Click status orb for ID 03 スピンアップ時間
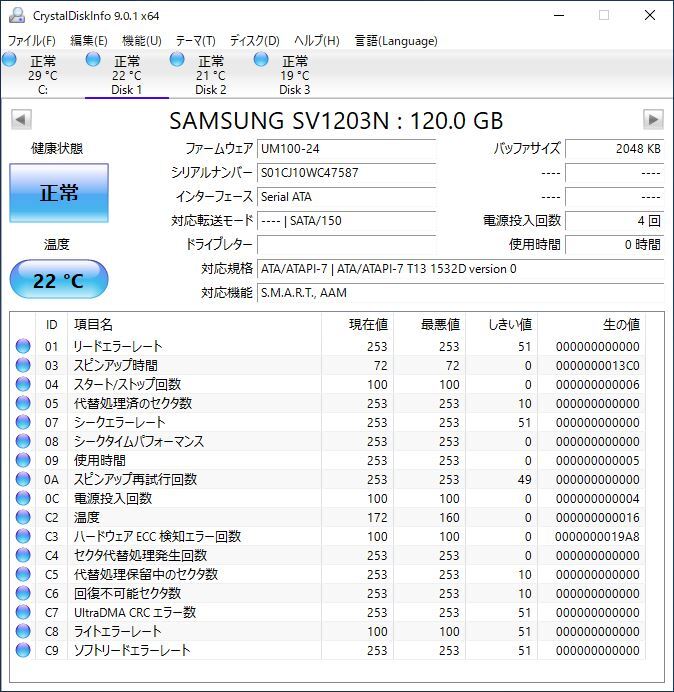Viewport: 674px width, 692px height. 23,365
